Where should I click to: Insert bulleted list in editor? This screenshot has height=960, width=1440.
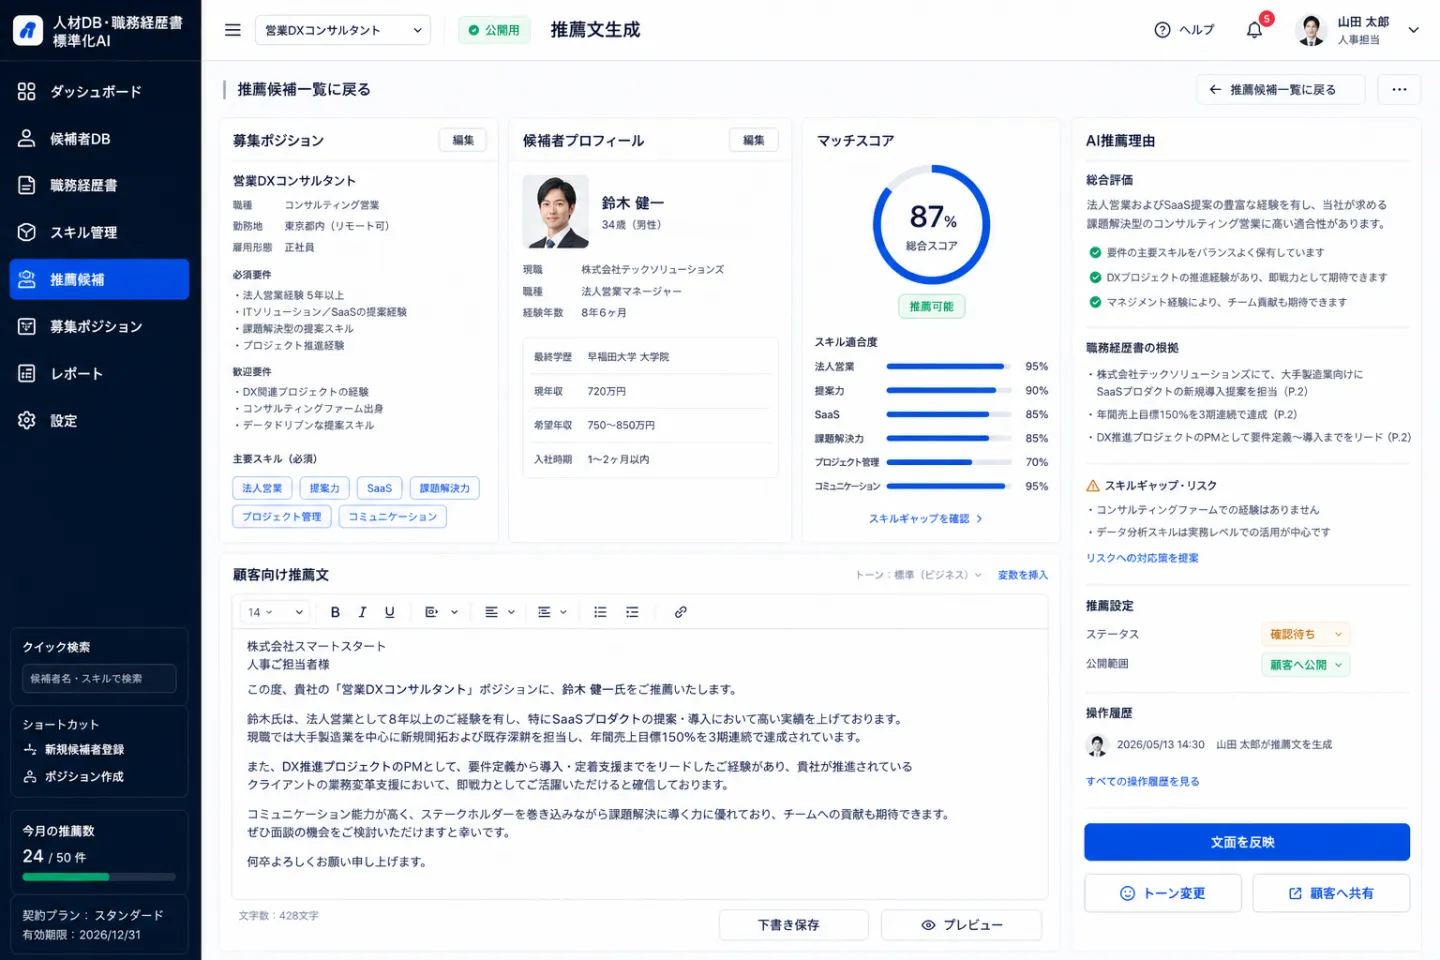pos(600,612)
